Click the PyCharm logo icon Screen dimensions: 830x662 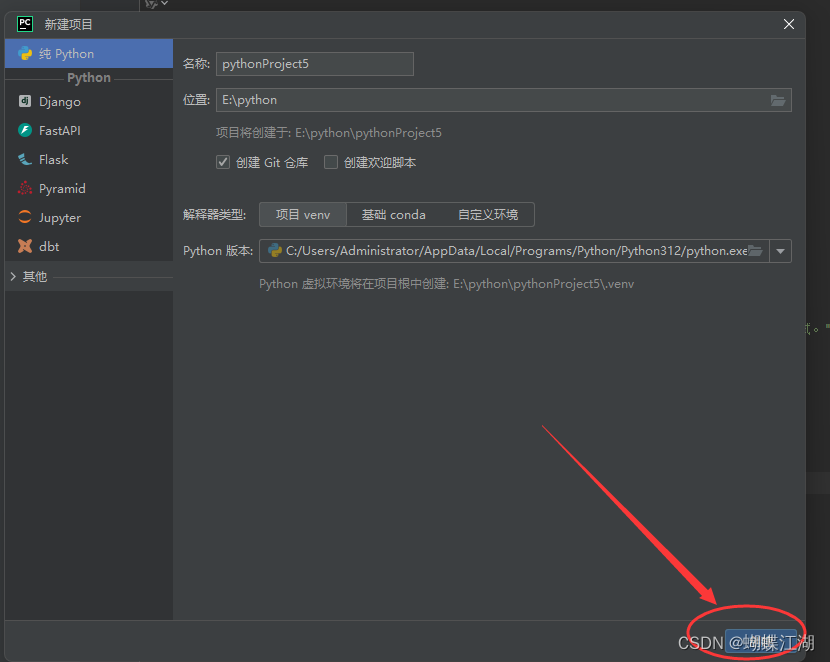tap(23, 23)
